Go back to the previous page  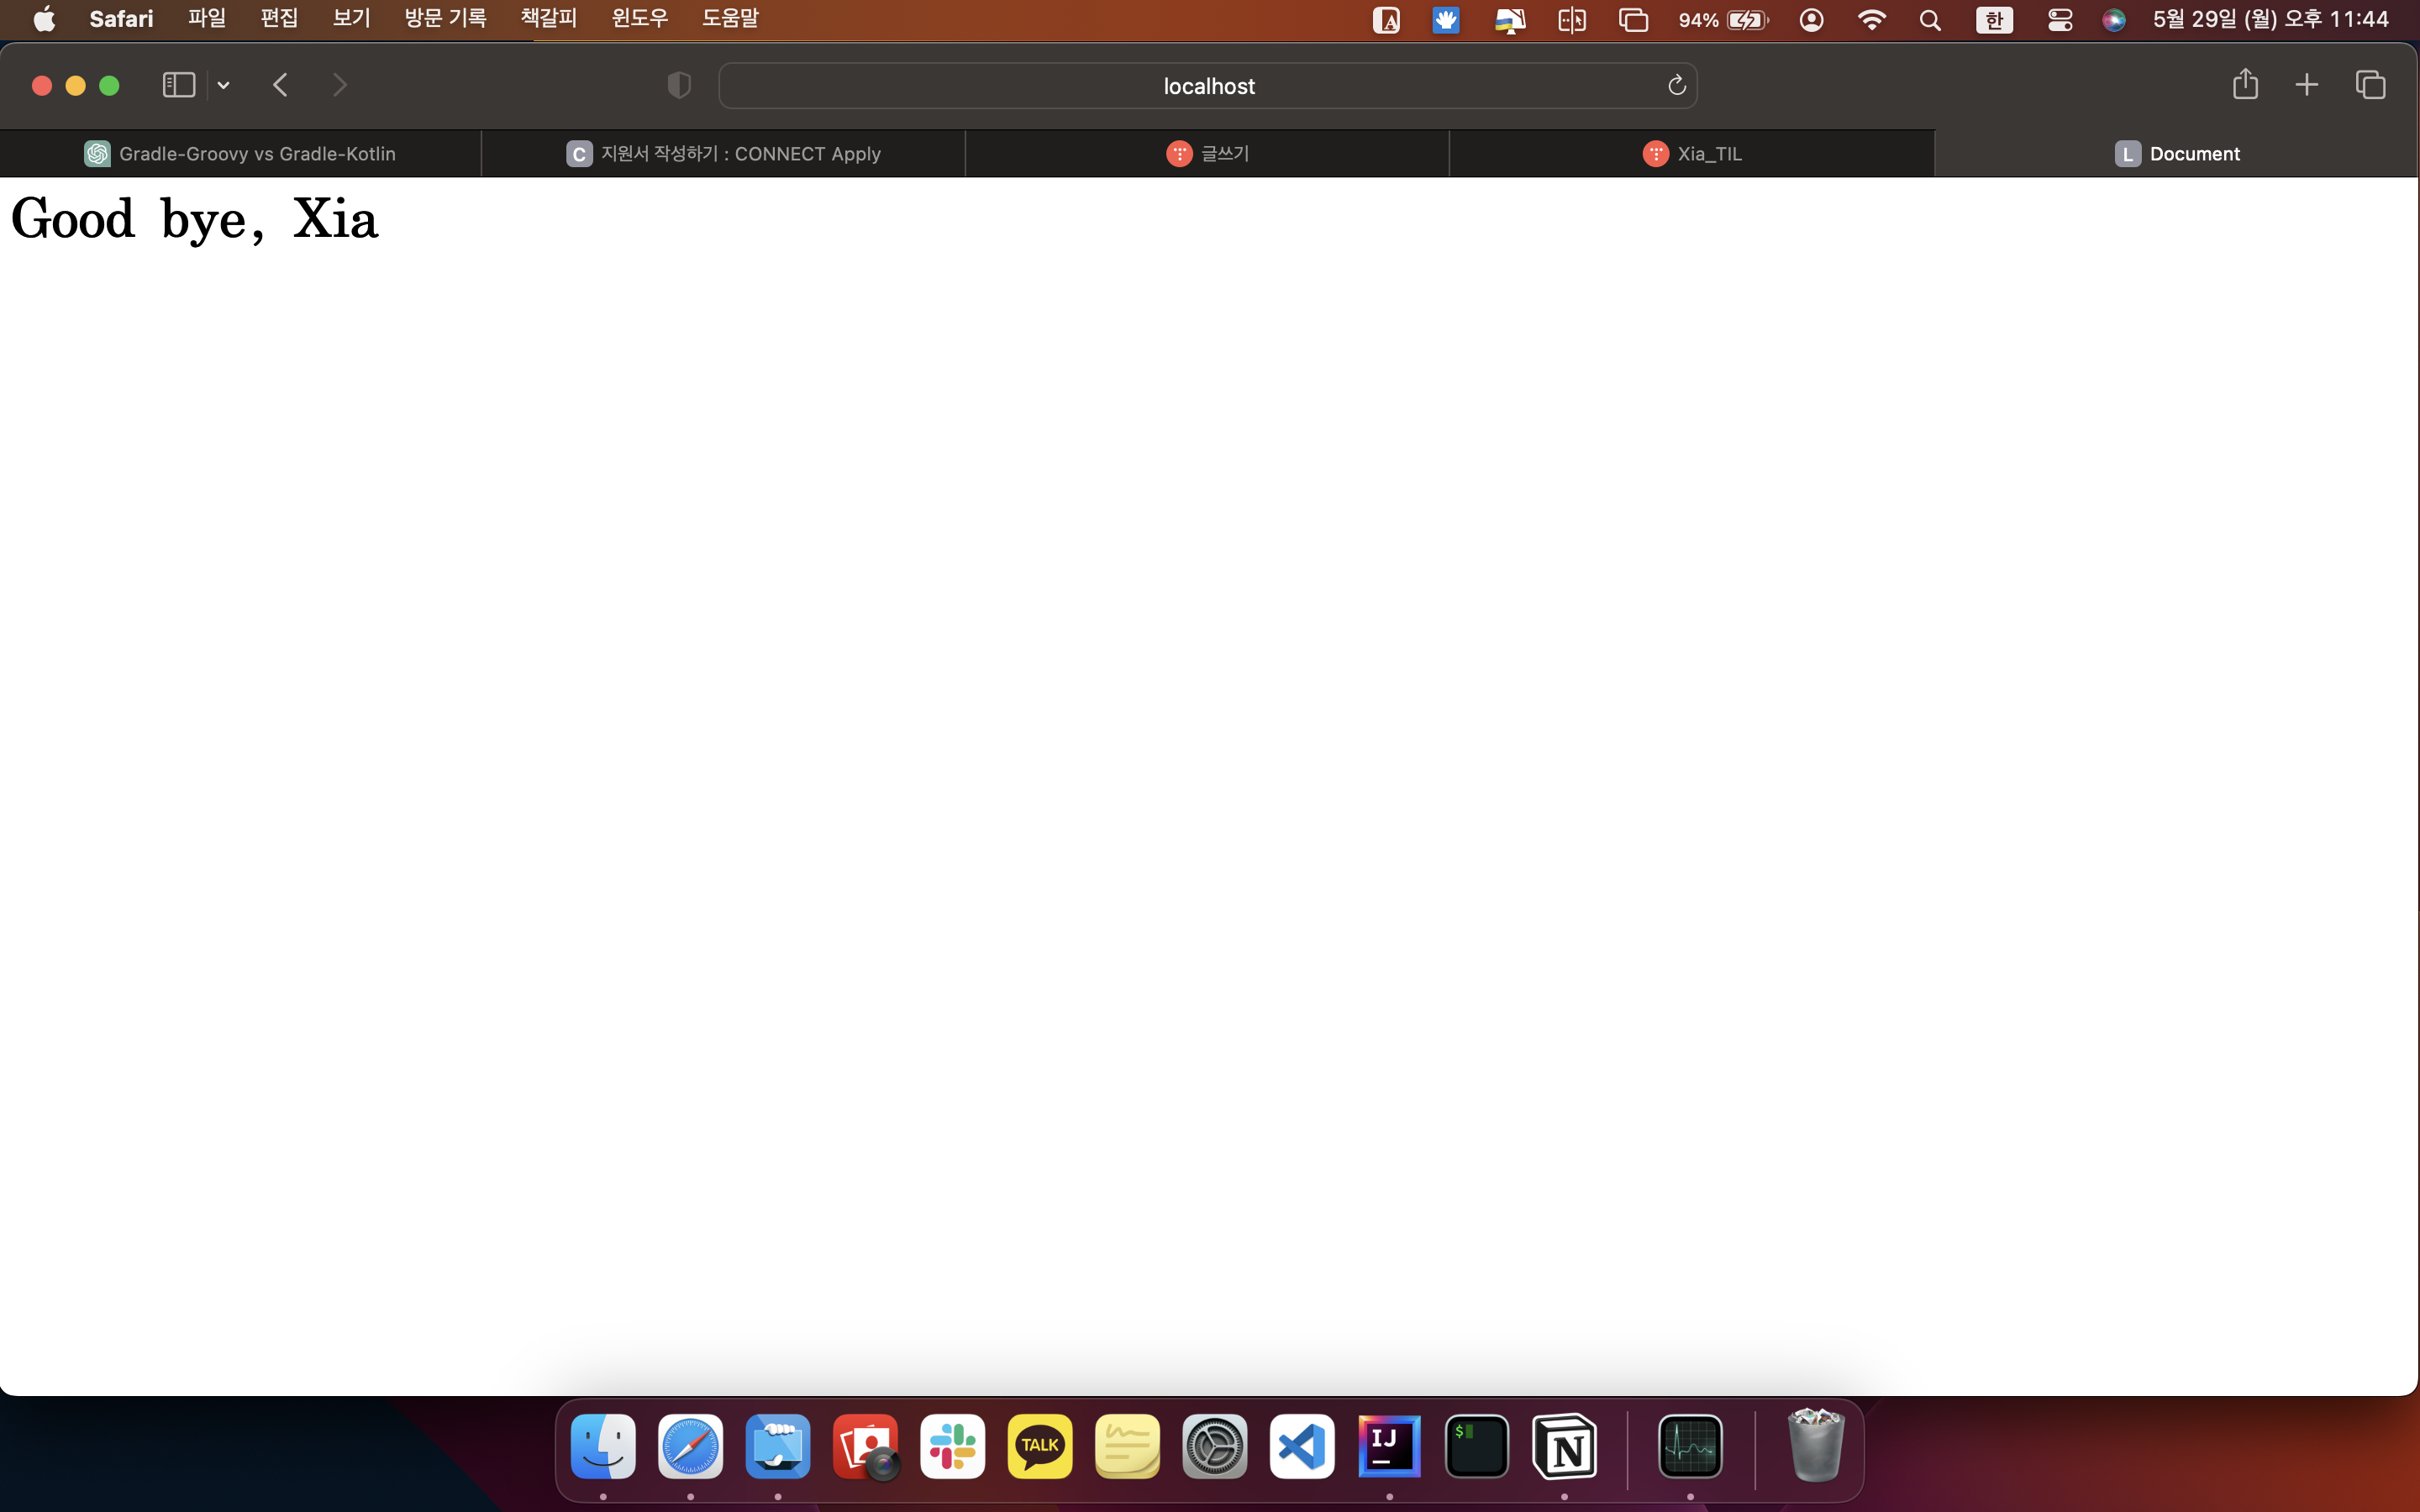click(x=280, y=85)
